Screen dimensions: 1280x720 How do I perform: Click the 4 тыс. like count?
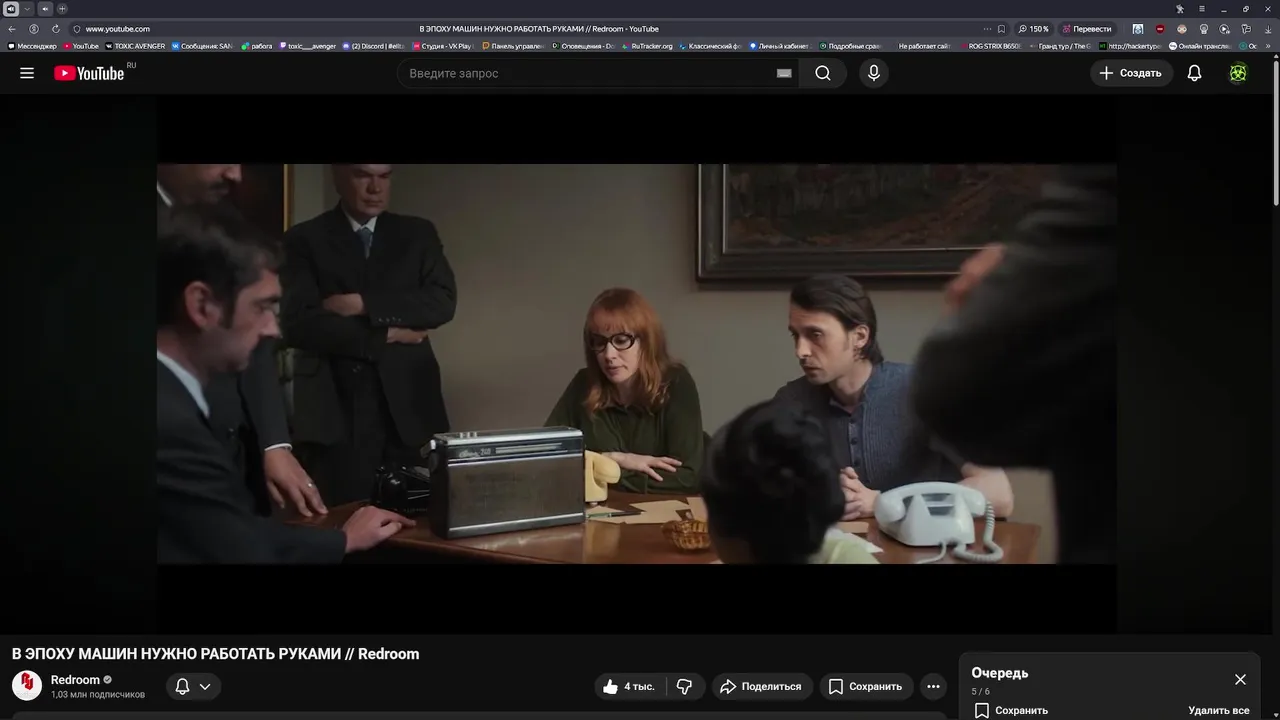point(639,686)
